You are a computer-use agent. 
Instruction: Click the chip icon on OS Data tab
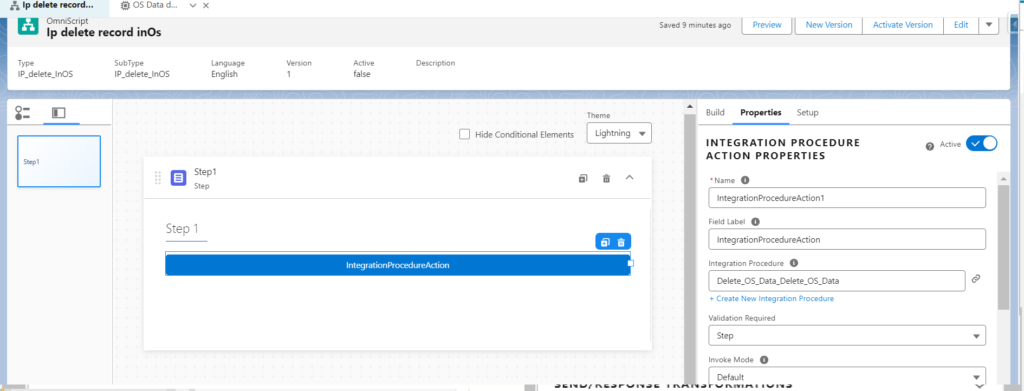(x=125, y=5)
